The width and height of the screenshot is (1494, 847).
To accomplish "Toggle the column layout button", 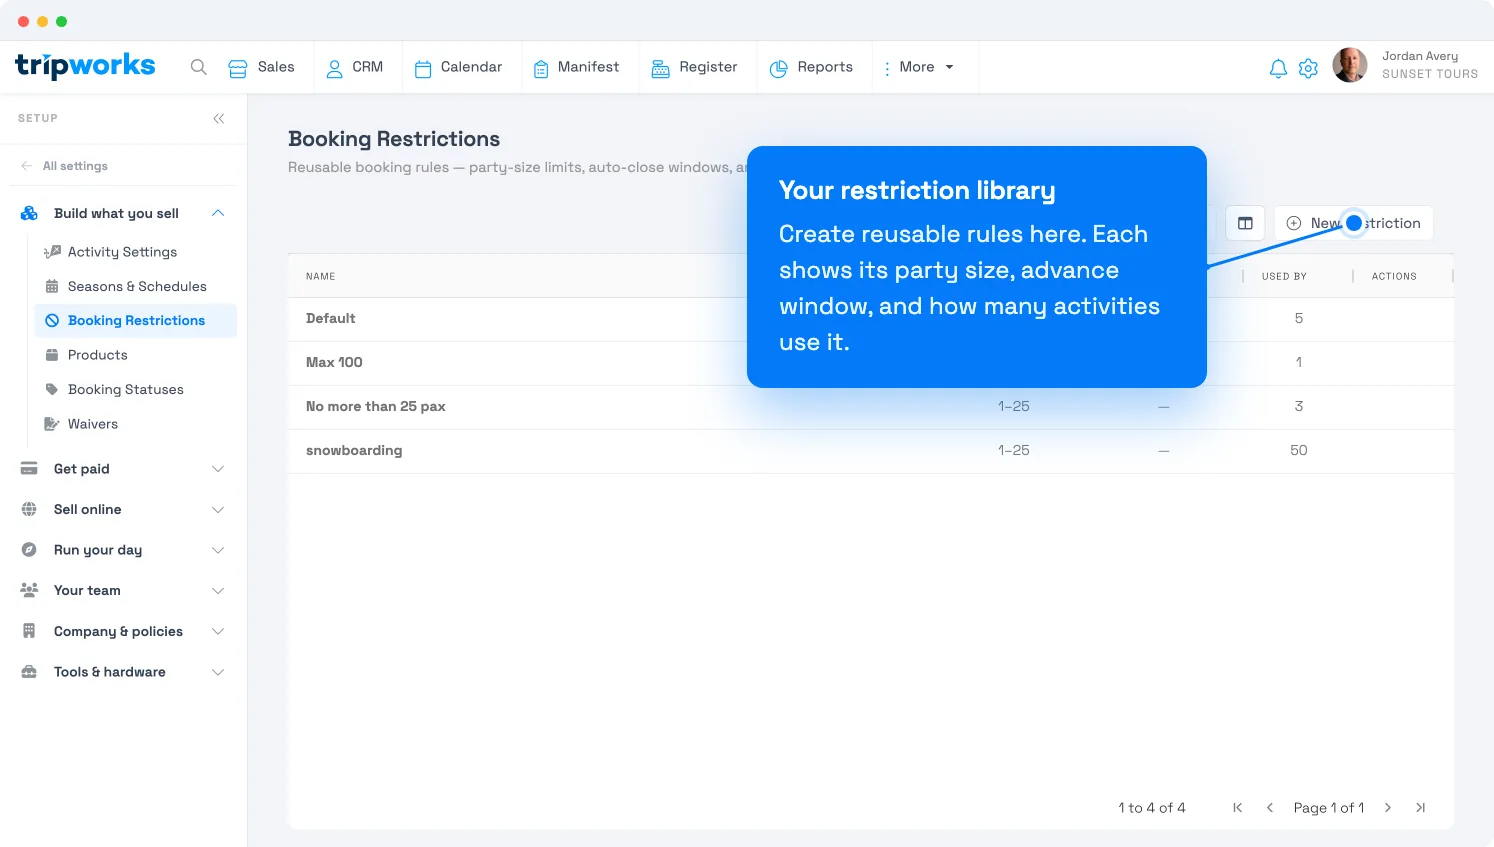I will [x=1245, y=223].
